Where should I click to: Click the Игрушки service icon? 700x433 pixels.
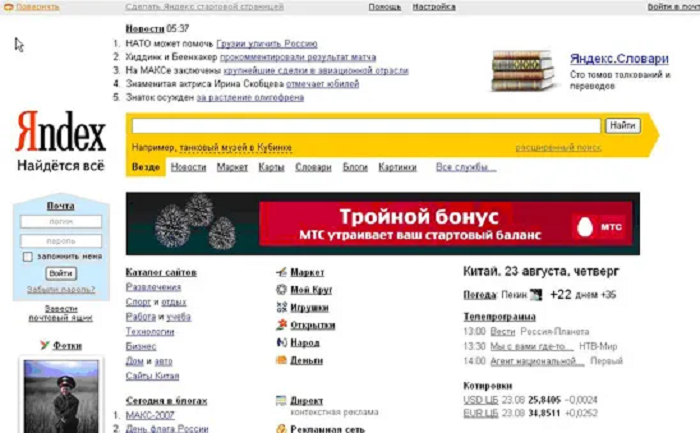[281, 307]
